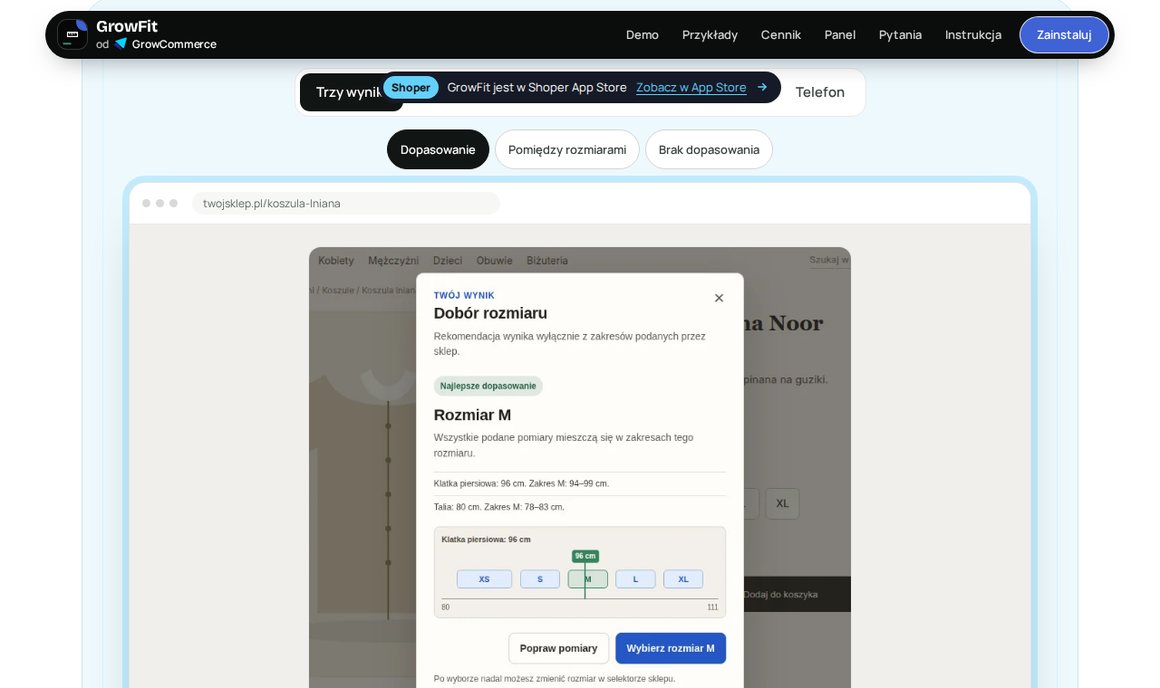The image size is (1160, 688).
Task: Open the Biżuteria store category
Action: coord(547,260)
